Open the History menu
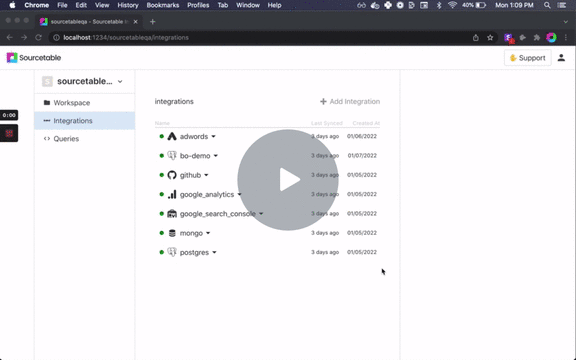The height and width of the screenshot is (360, 576). (x=128, y=5)
